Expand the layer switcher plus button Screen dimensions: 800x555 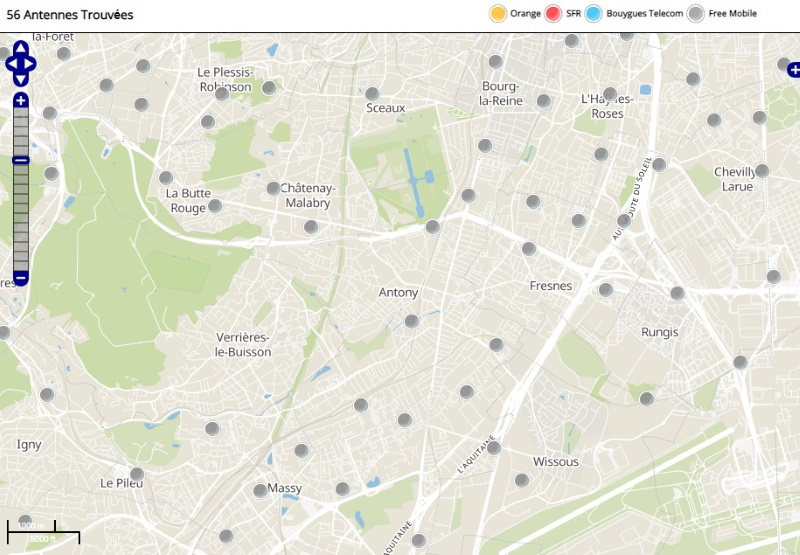coord(793,70)
